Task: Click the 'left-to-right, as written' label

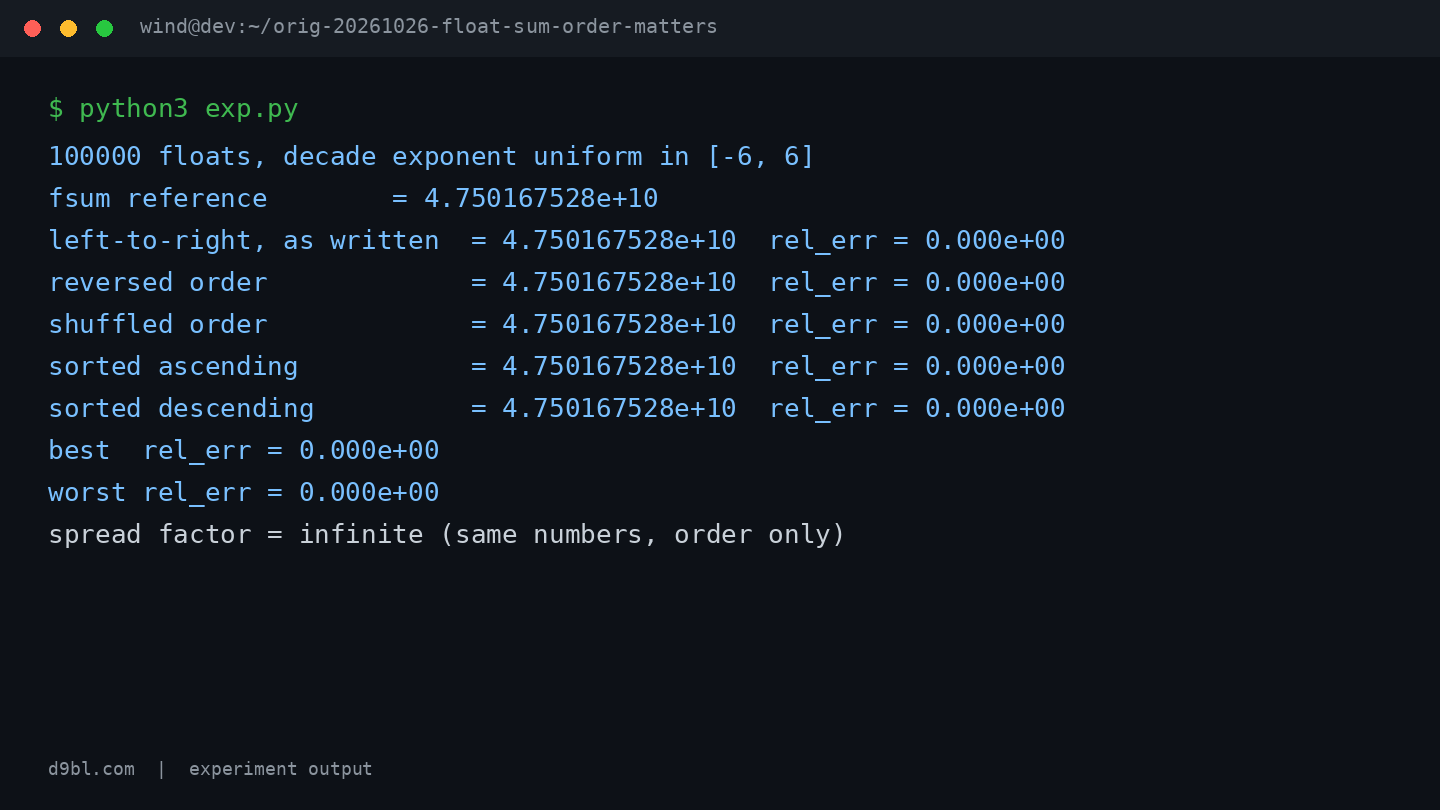Action: 243,241
